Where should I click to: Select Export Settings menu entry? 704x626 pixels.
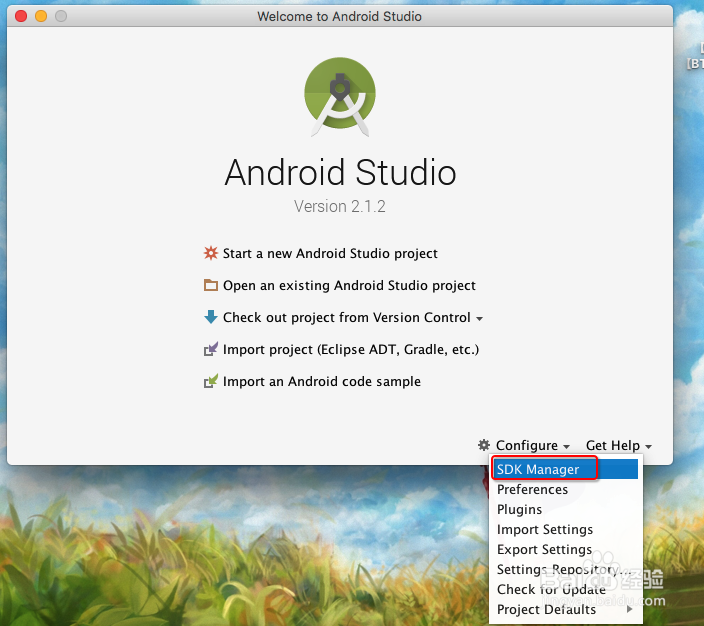566,549
